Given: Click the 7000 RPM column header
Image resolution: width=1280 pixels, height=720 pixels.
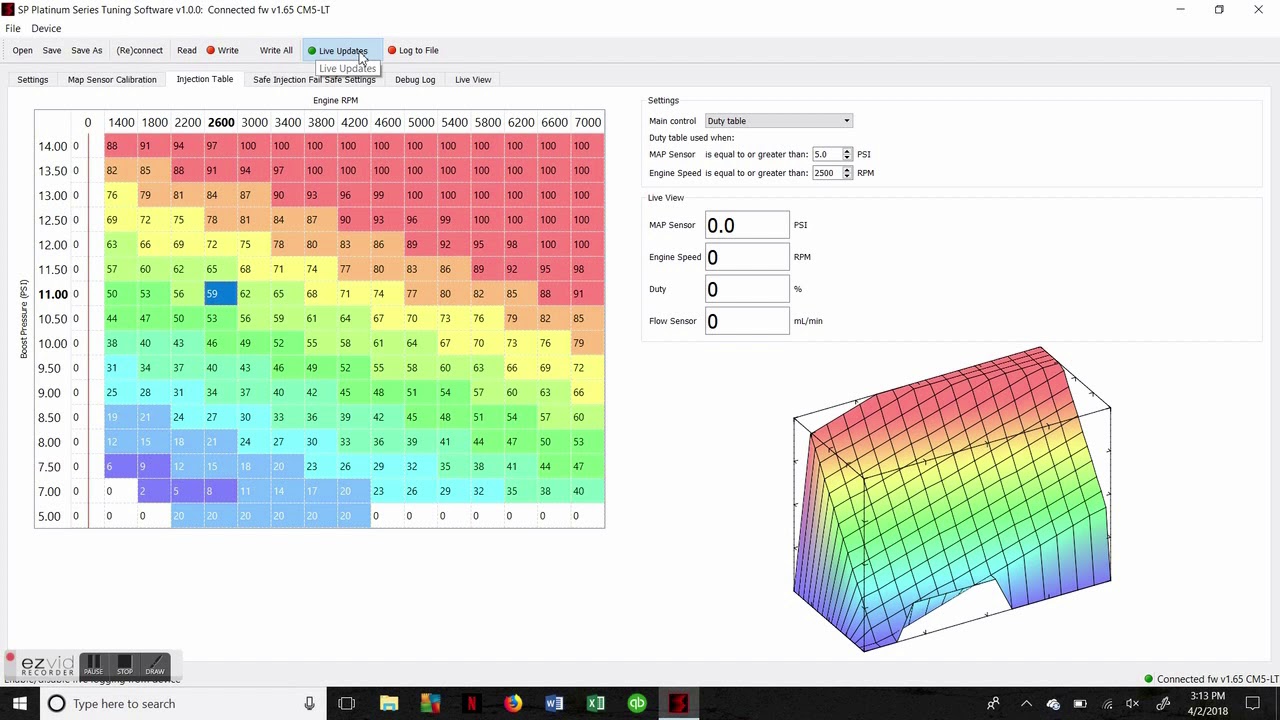Looking at the screenshot, I should pyautogui.click(x=588, y=122).
